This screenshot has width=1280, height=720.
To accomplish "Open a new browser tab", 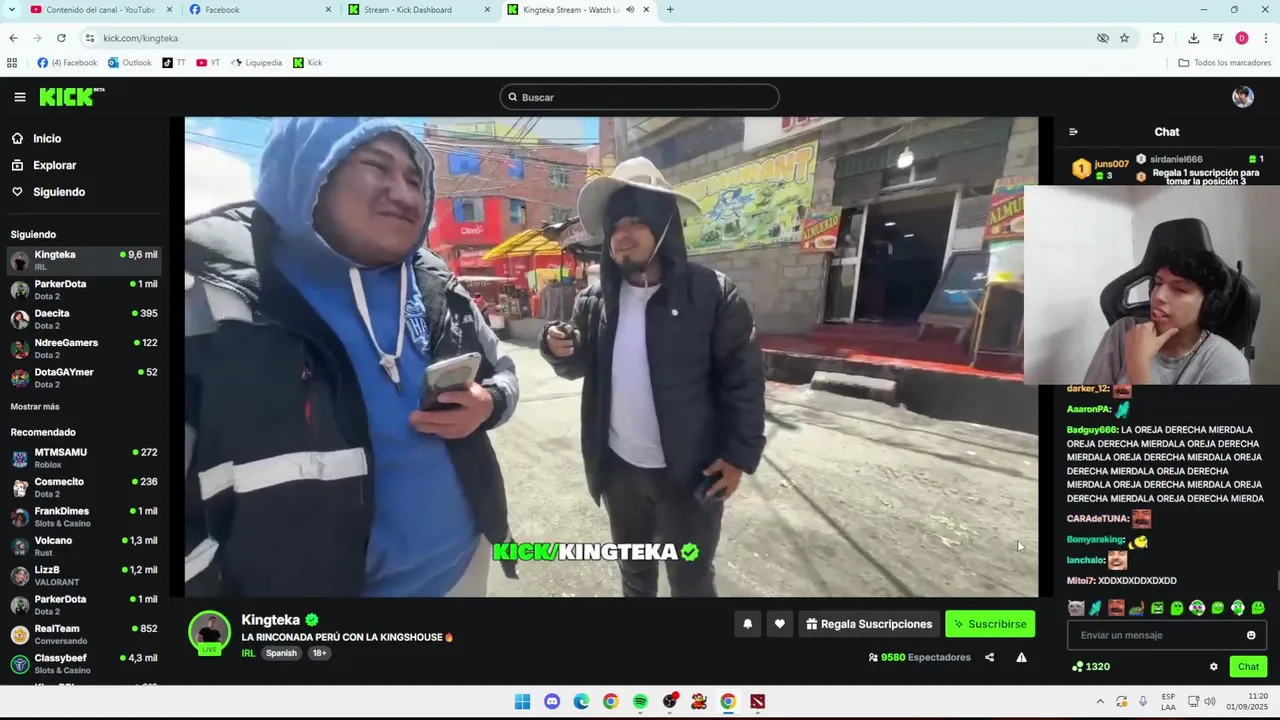I will 670,10.
